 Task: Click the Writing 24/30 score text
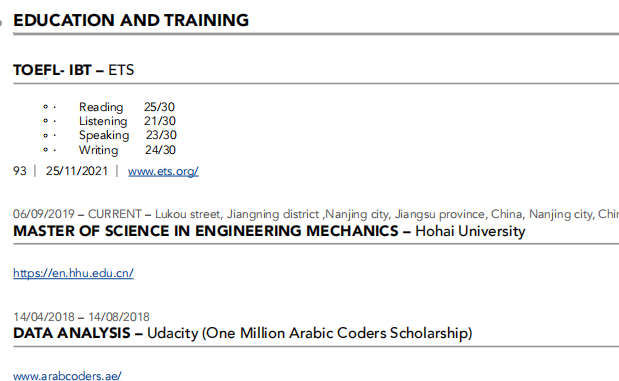pos(160,150)
